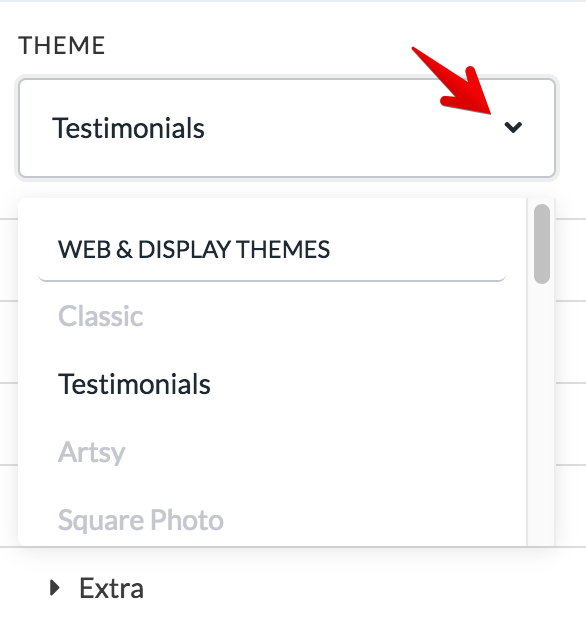The width and height of the screenshot is (586, 626).
Task: Click the word DISPLAY in group header
Action: [x=184, y=250]
